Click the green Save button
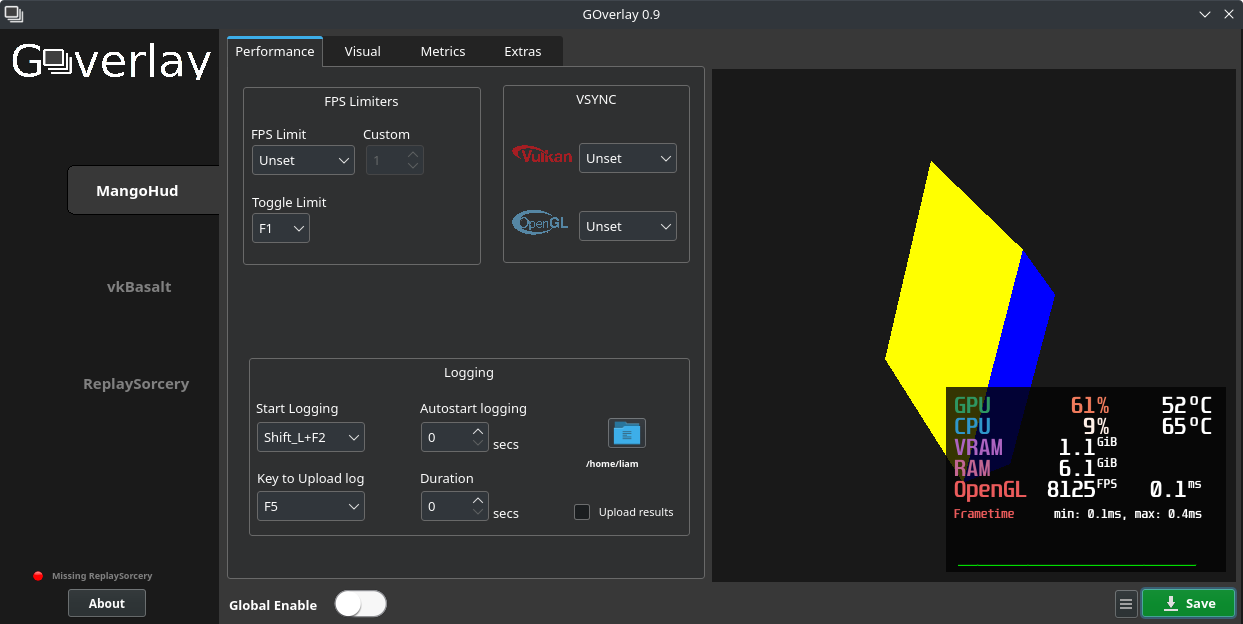The width and height of the screenshot is (1243, 624). click(1189, 604)
